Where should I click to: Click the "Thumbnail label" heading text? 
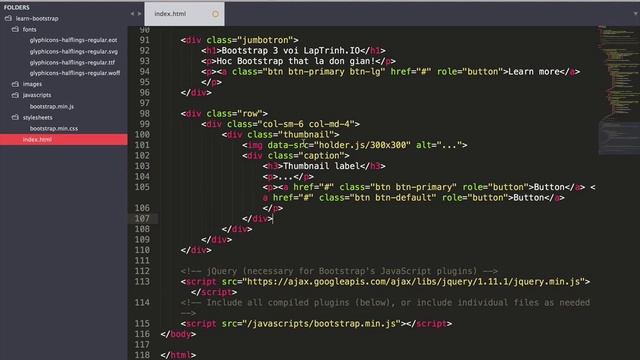(321, 166)
